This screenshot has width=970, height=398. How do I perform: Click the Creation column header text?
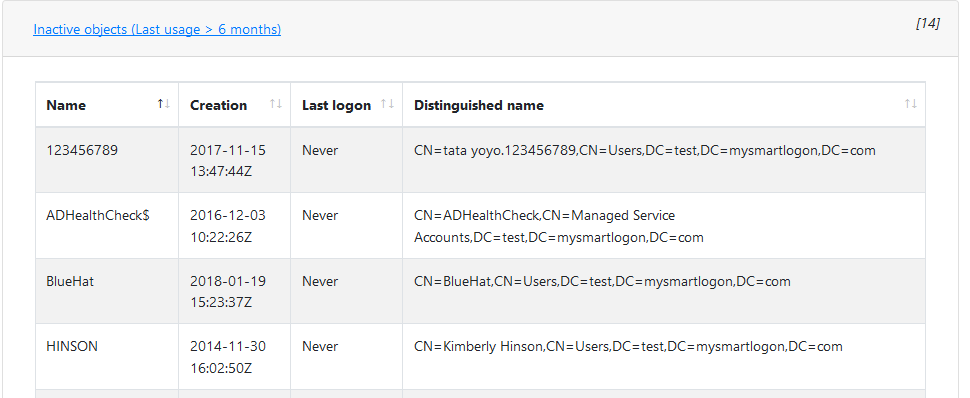click(x=218, y=105)
